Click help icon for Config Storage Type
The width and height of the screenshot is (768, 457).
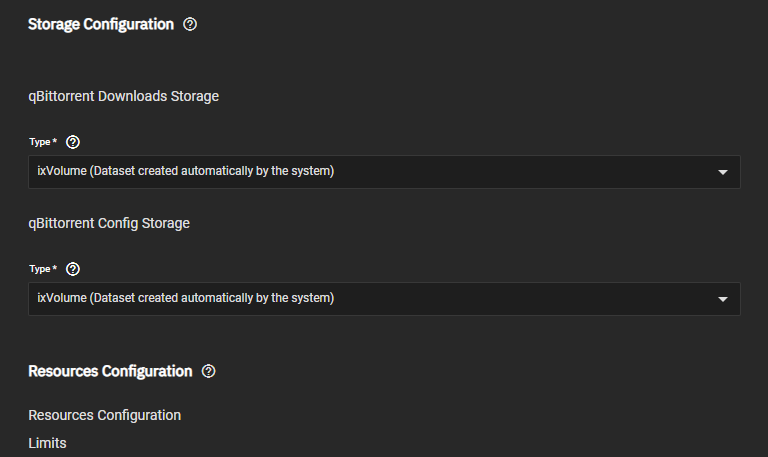[x=72, y=269]
